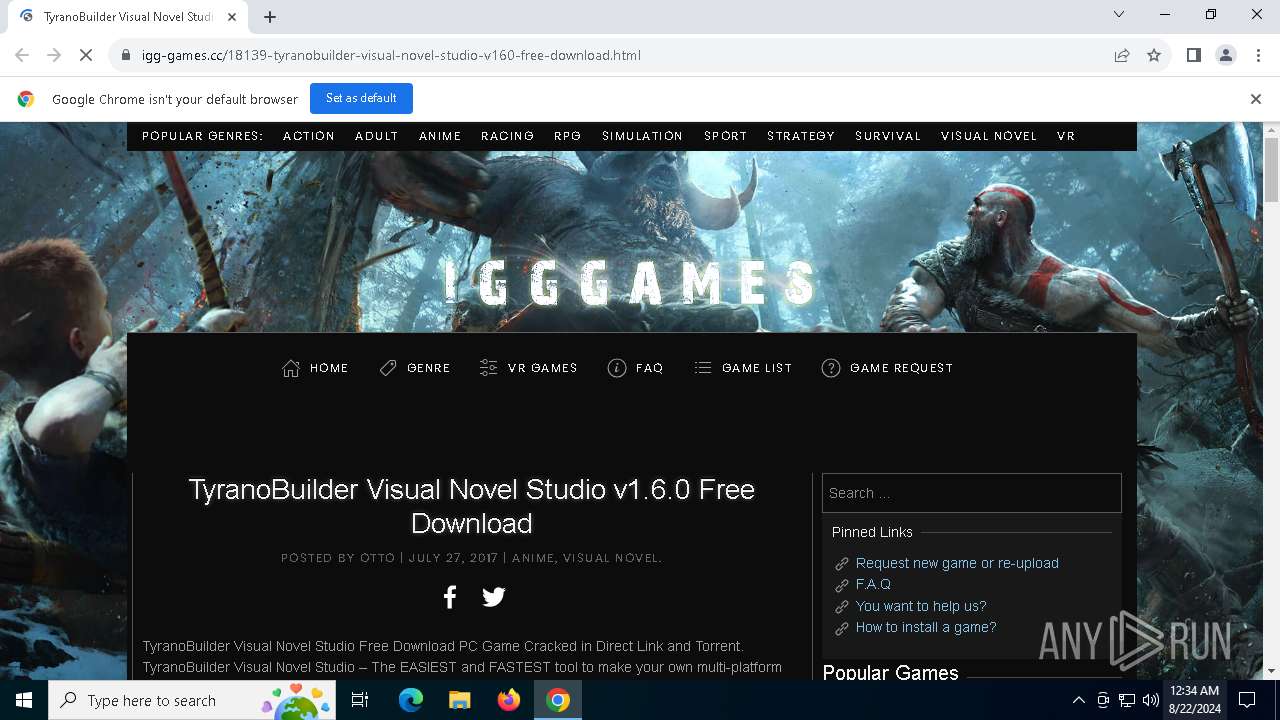The width and height of the screenshot is (1280, 720).
Task: Click the page vertical scrollbar thumb
Action: 1271,170
